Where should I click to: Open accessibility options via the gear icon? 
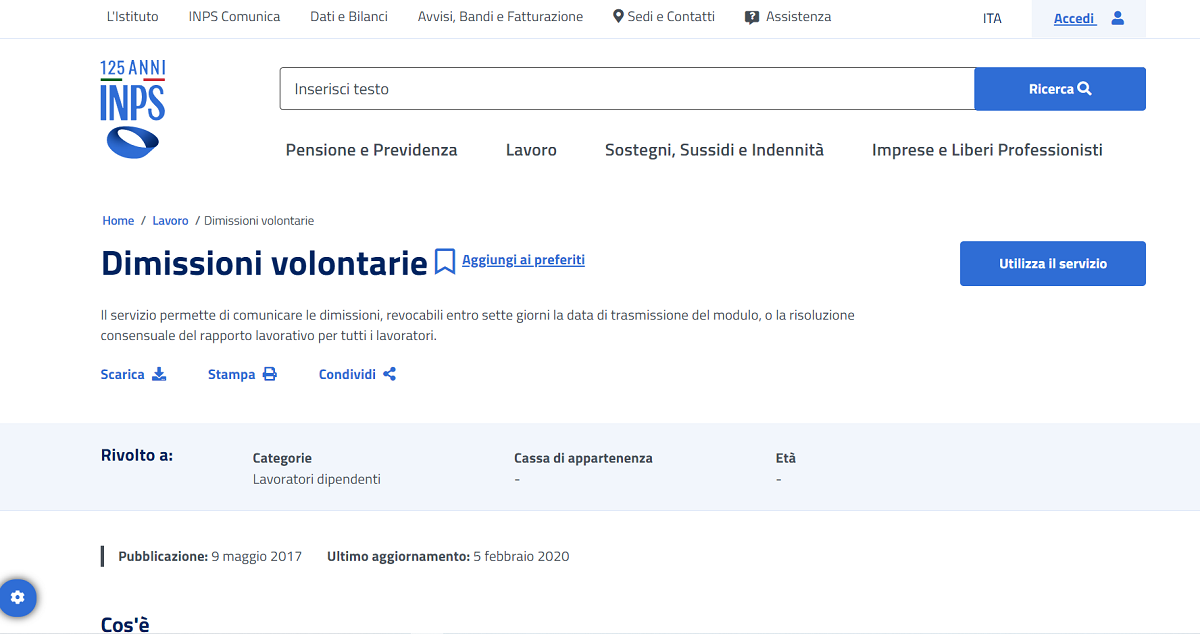point(19,597)
